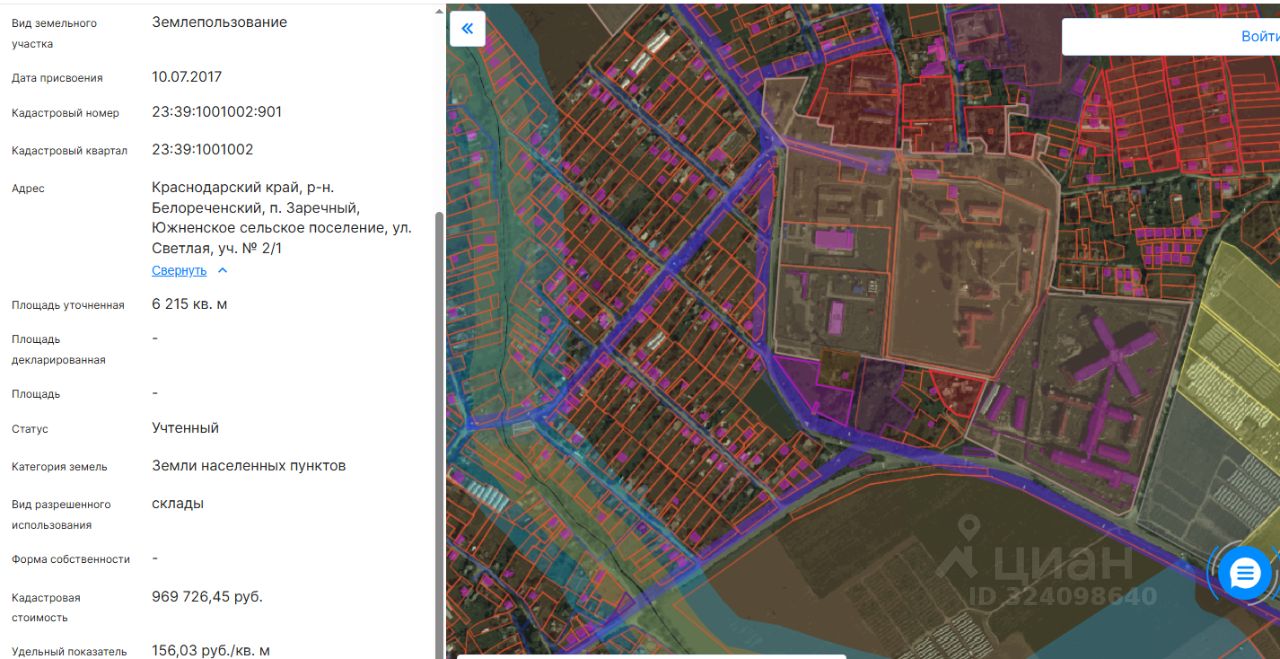Select unit value 156,03 руб./кв. м
Image resolution: width=1280 pixels, height=659 pixels.
click(211, 651)
